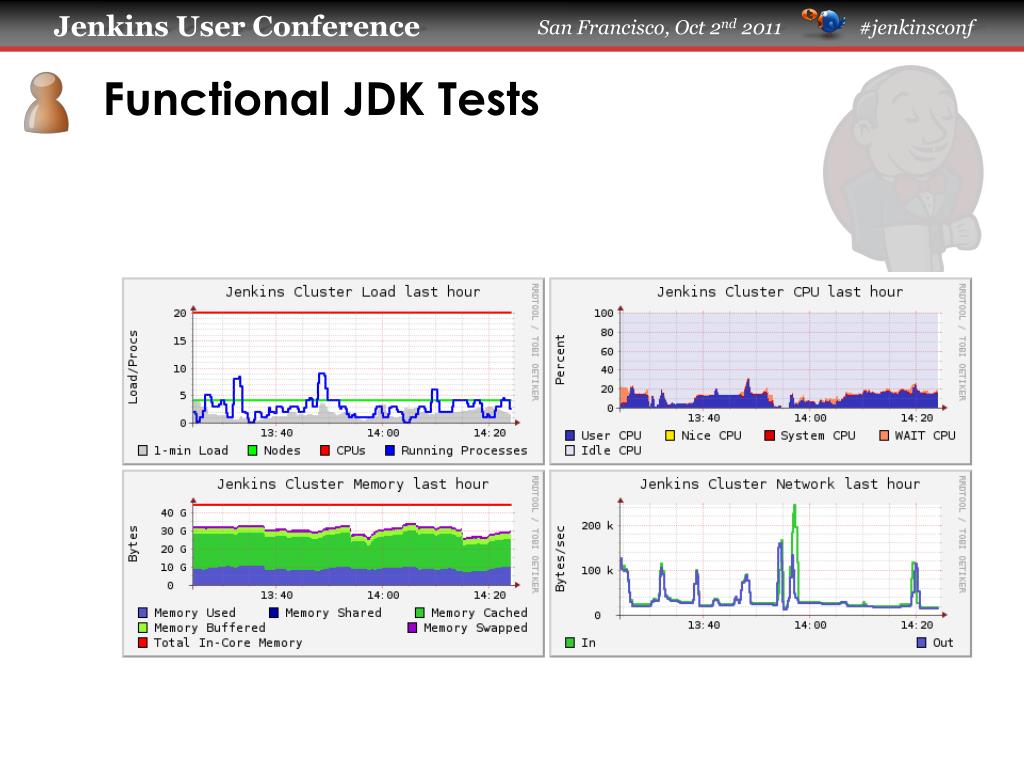Click the Bytes/sec axis label
This screenshot has width=1024, height=768.
coord(560,559)
